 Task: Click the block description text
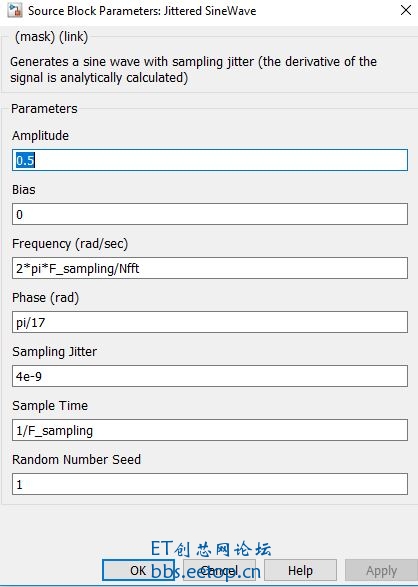coord(193,69)
